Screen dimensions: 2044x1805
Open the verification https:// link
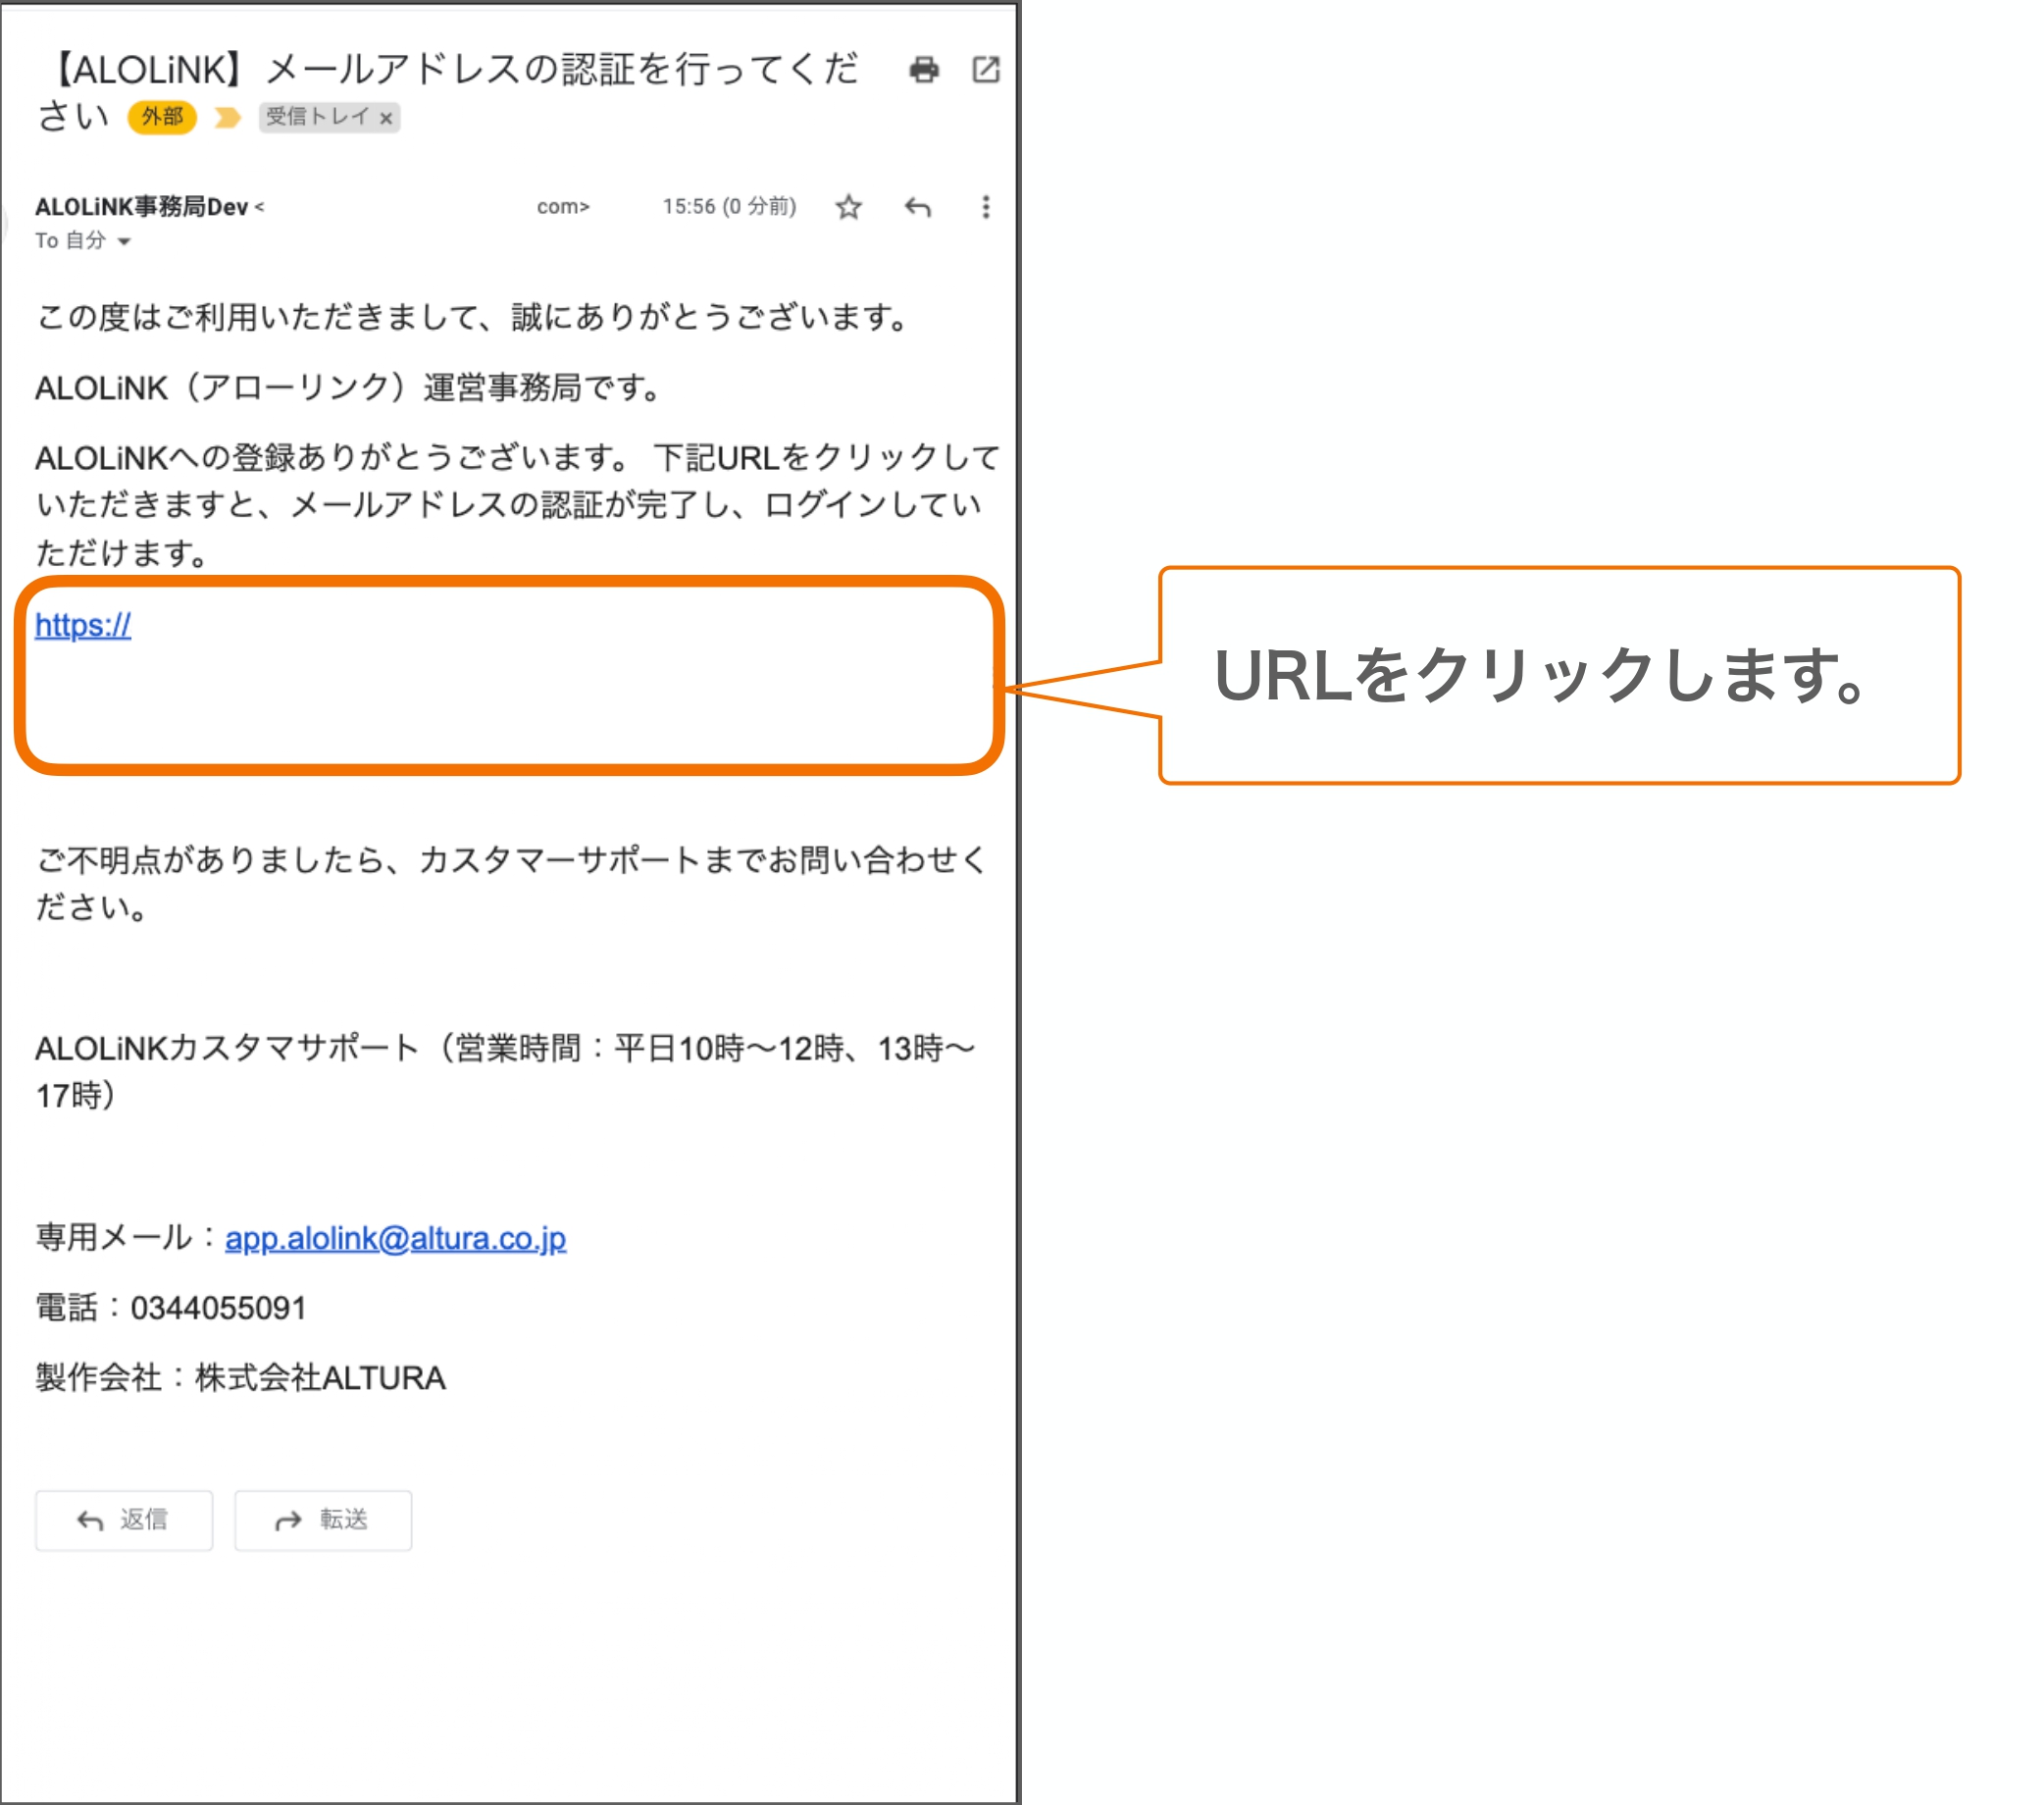pos(83,625)
